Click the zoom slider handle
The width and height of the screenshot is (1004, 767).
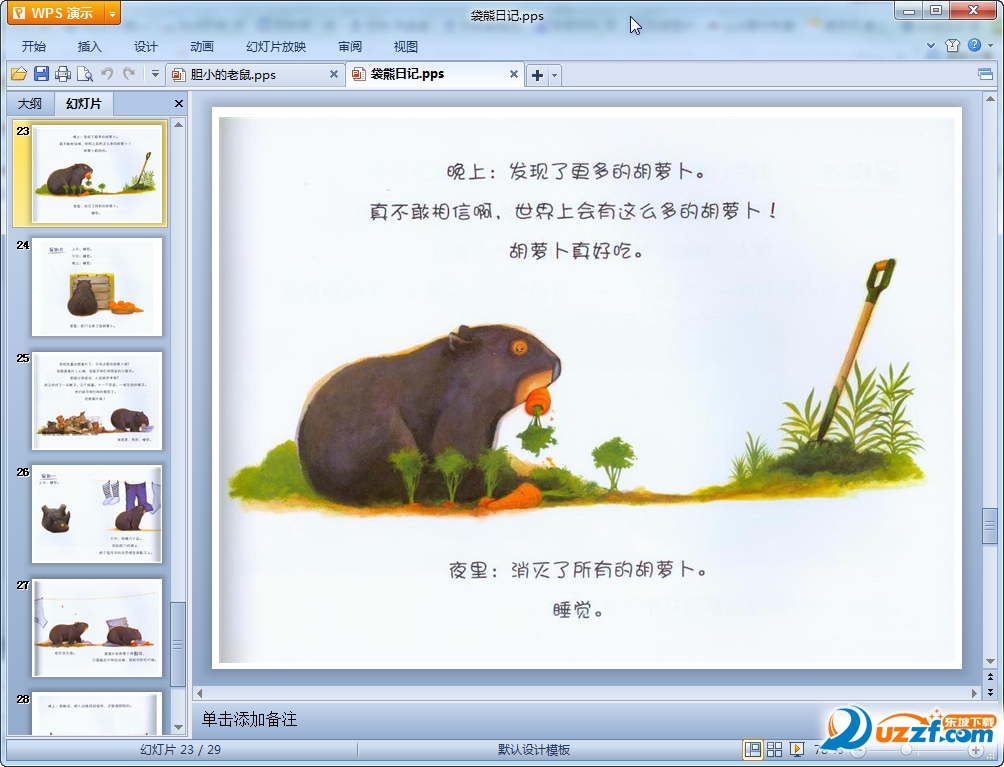point(906,750)
